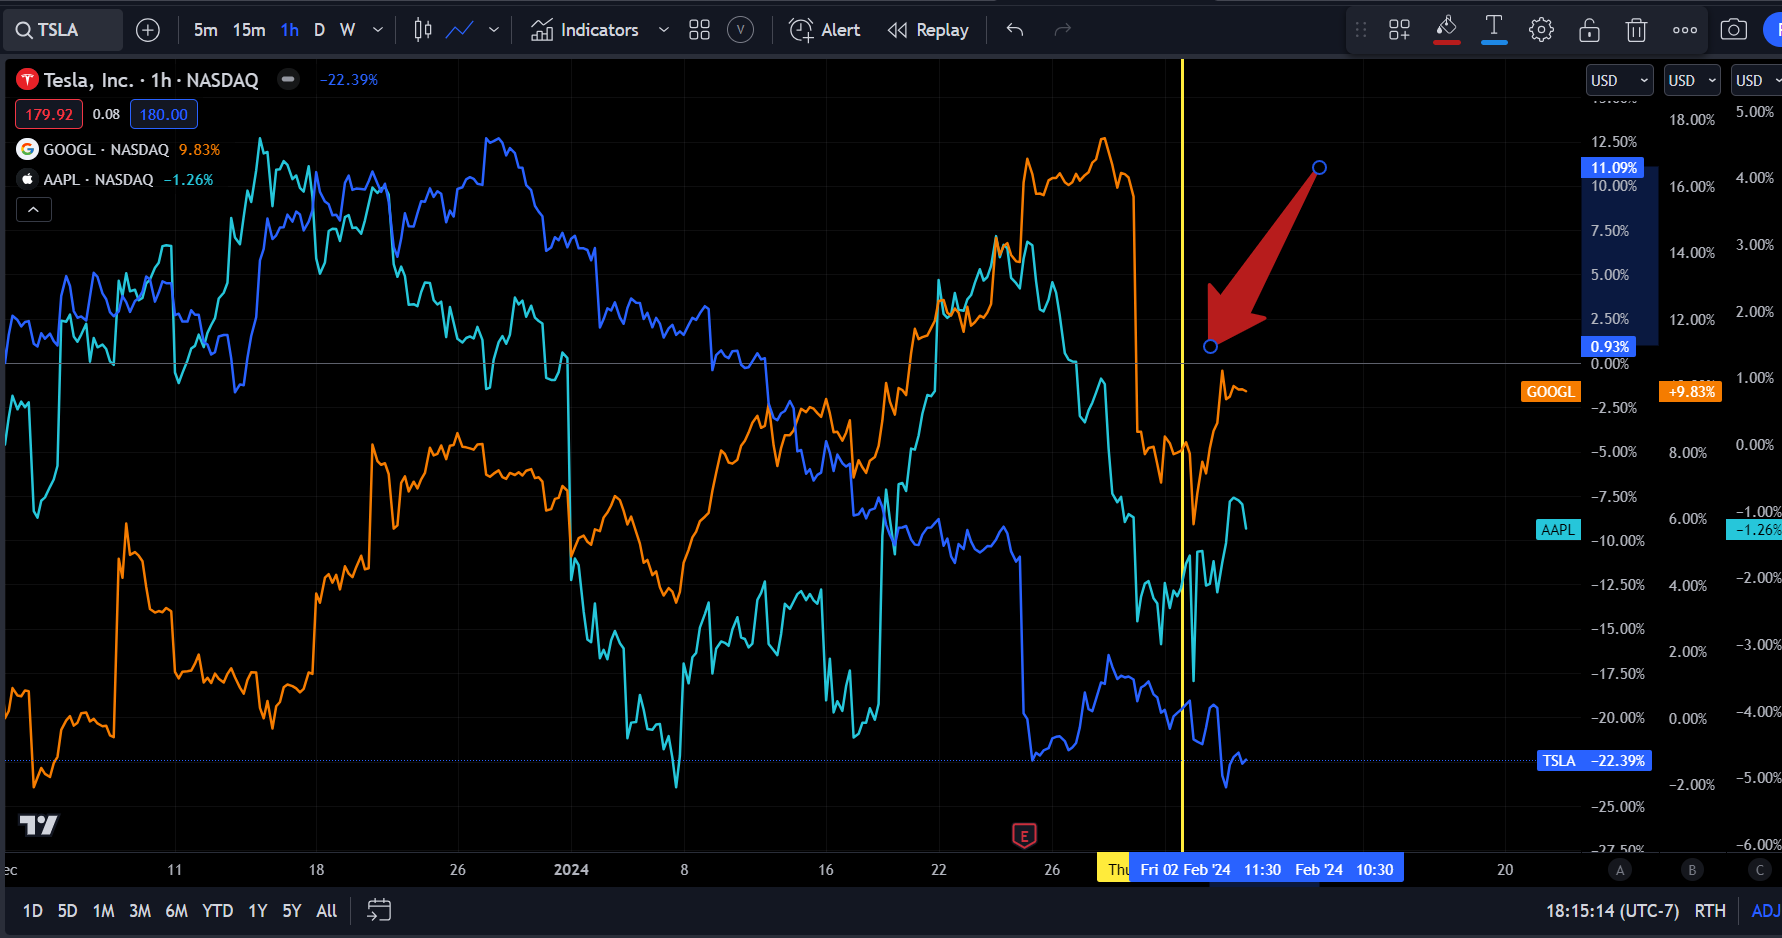Viewport: 1782px width, 938px height.
Task: Start bar Replay mode
Action: pyautogui.click(x=928, y=30)
